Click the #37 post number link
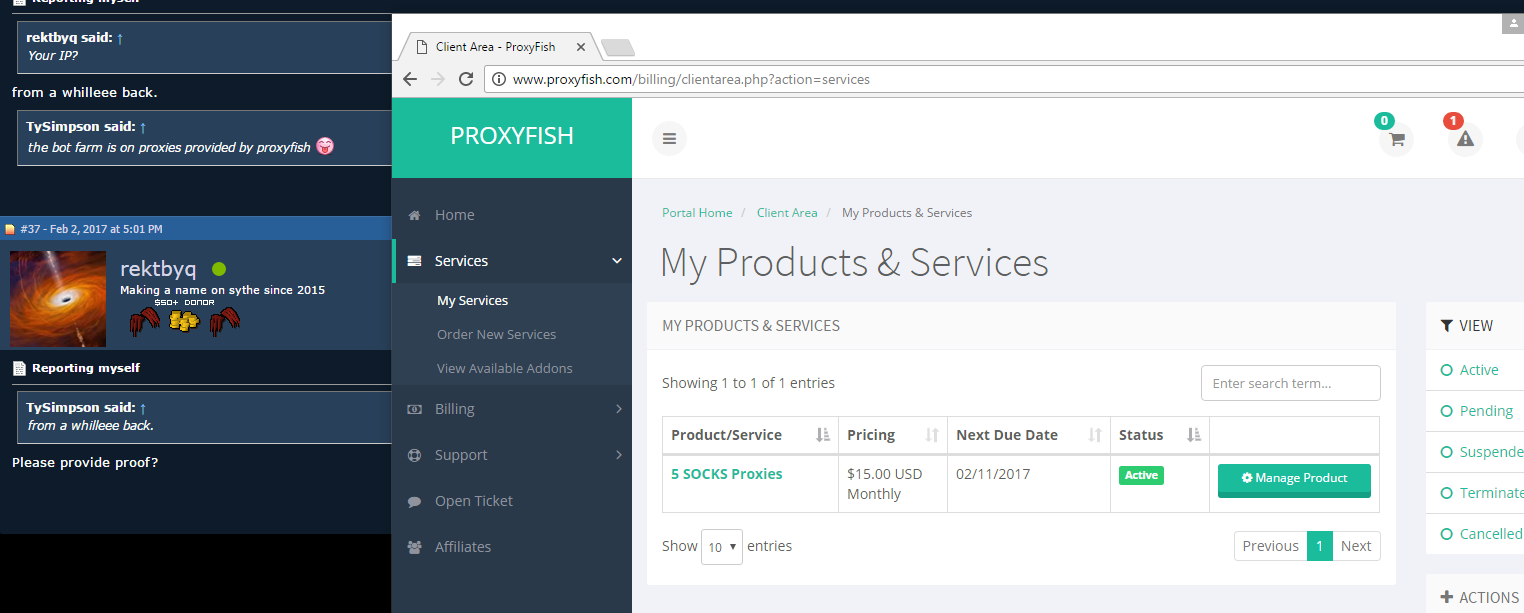The image size is (1524, 613). [x=31, y=229]
